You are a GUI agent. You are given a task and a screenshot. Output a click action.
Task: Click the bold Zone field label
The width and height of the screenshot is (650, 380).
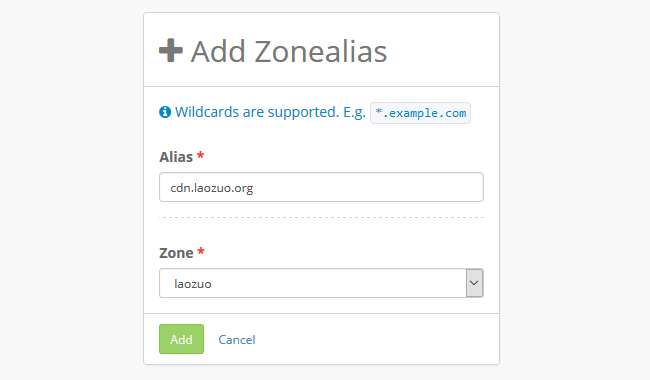pyautogui.click(x=176, y=253)
